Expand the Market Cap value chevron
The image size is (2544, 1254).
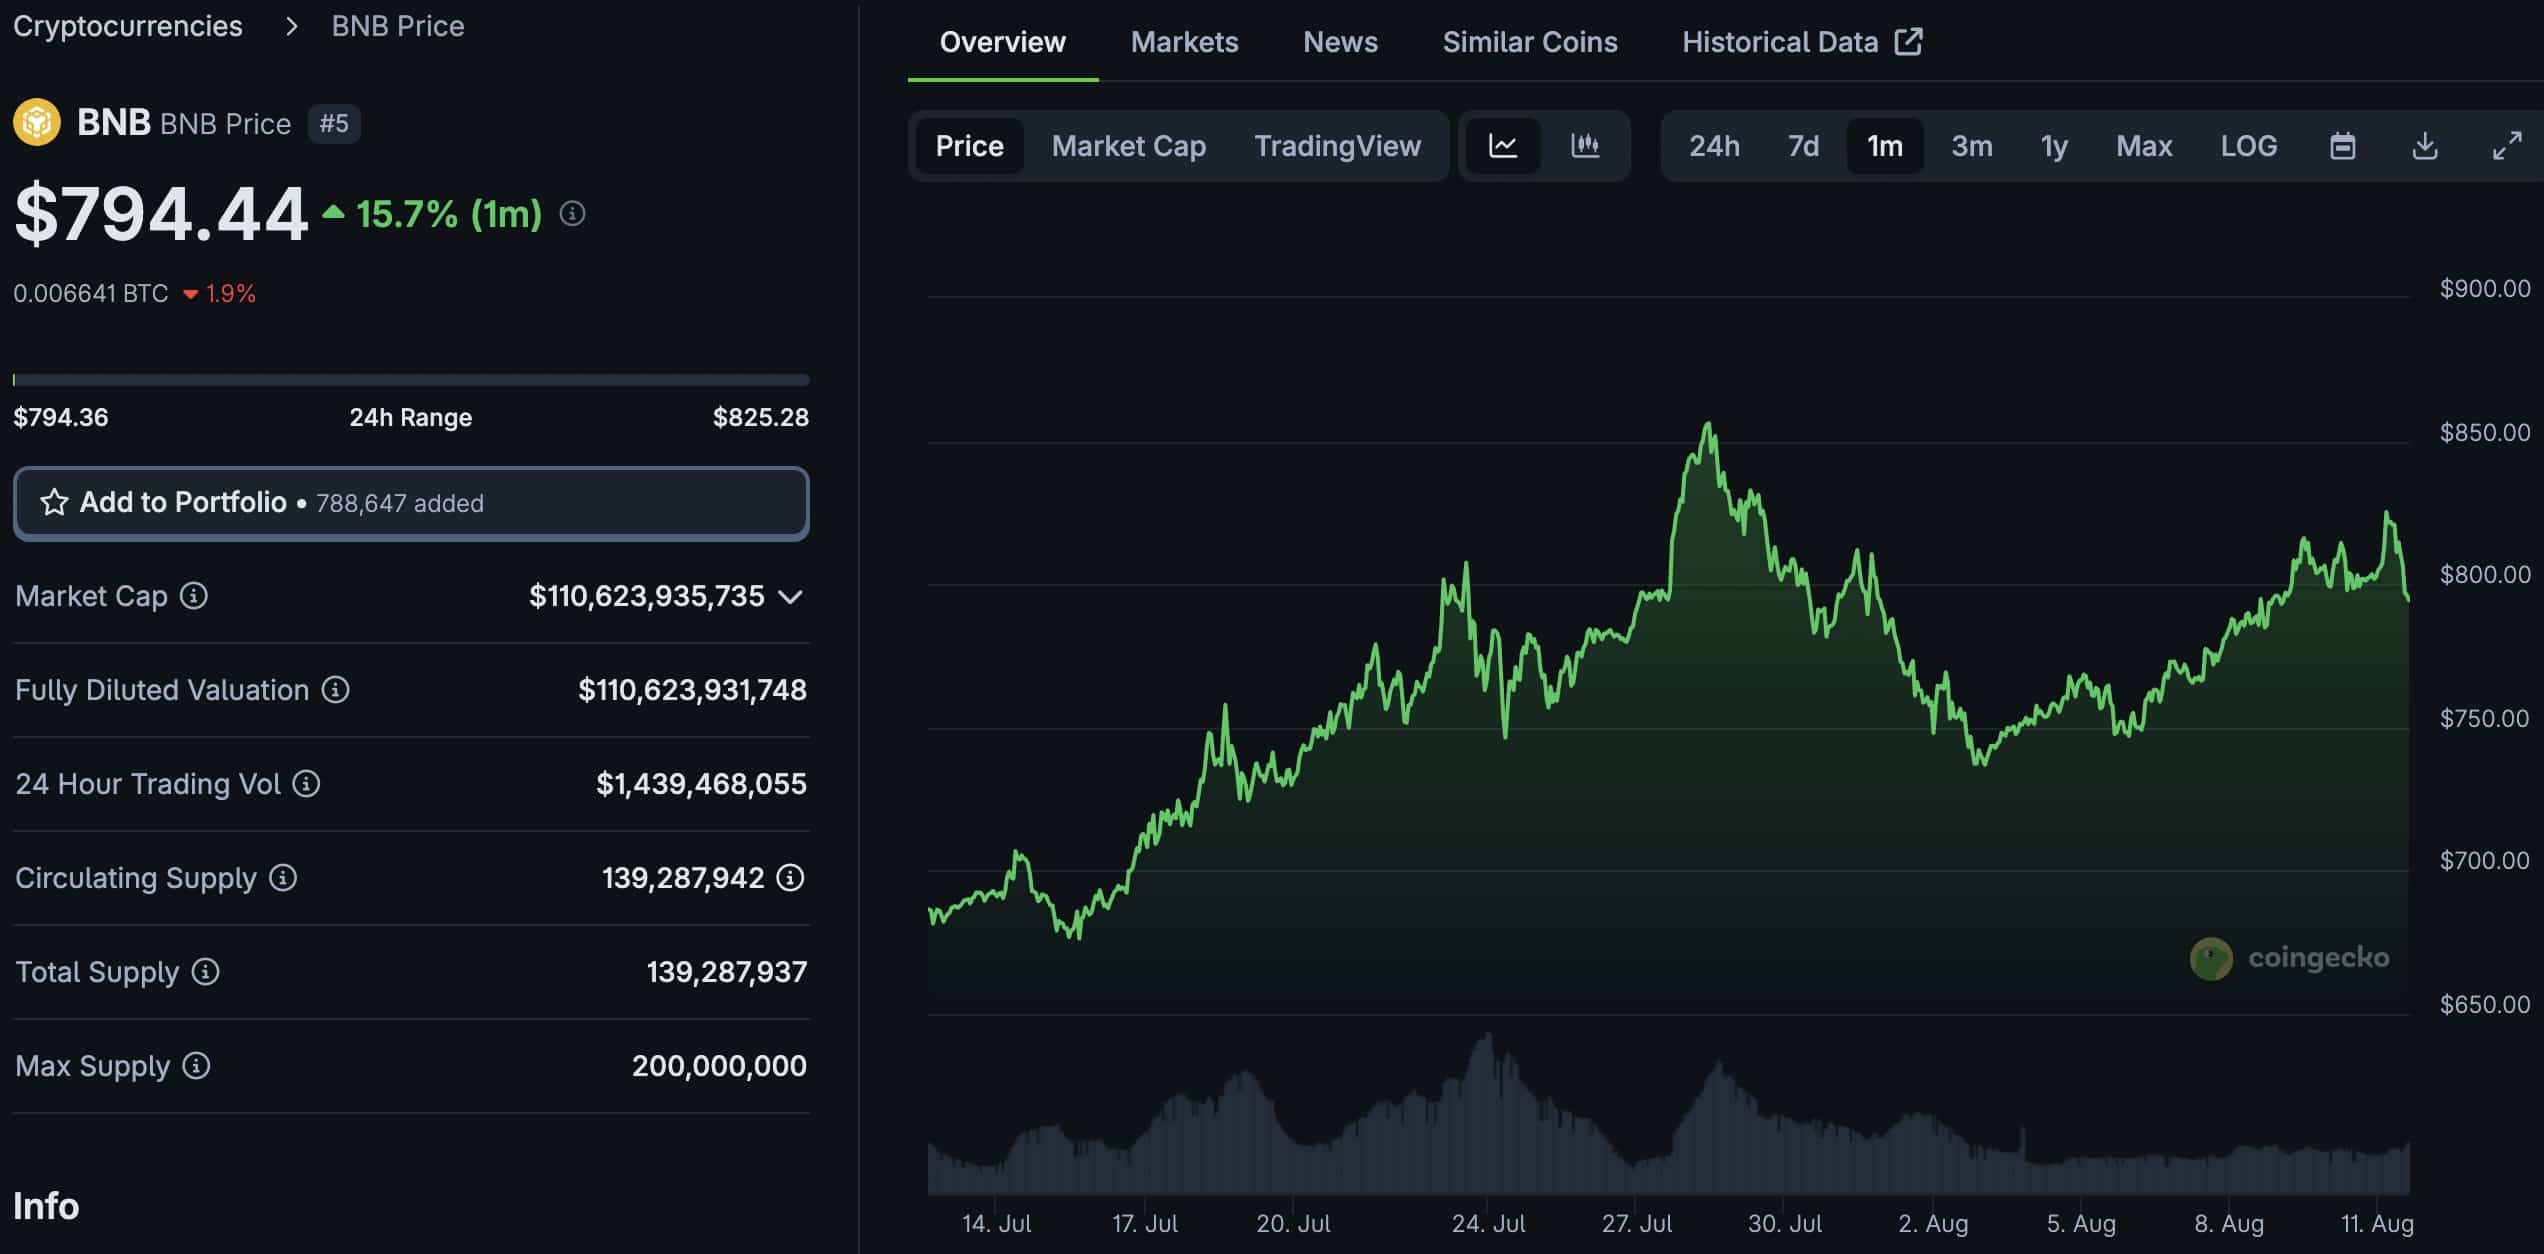[791, 597]
